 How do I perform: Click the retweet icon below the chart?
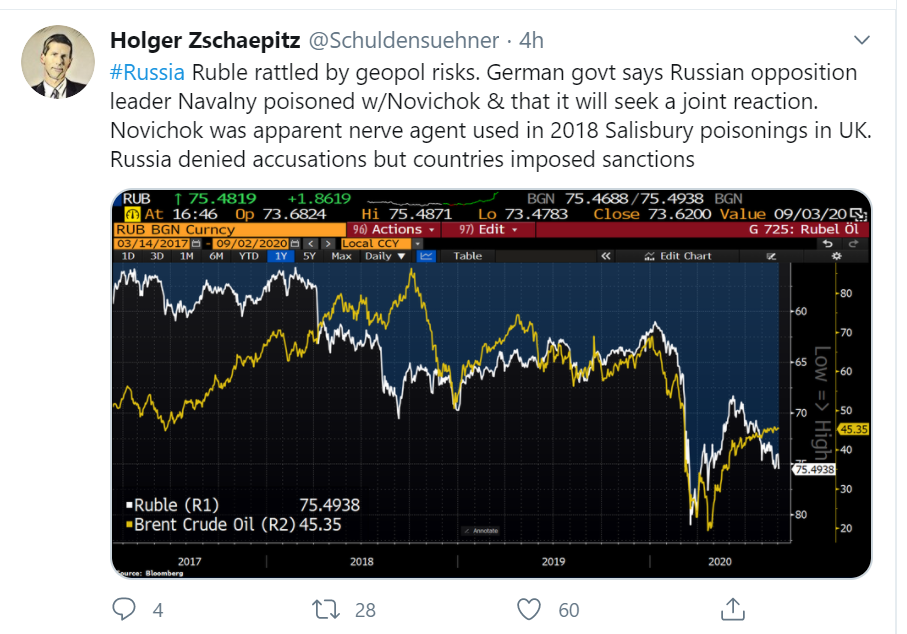point(324,608)
